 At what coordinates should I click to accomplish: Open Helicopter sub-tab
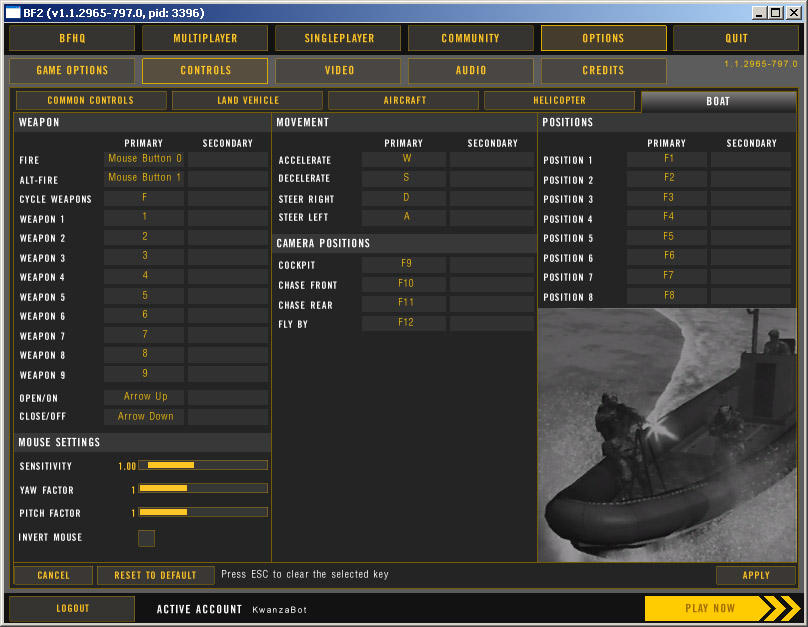coord(559,100)
